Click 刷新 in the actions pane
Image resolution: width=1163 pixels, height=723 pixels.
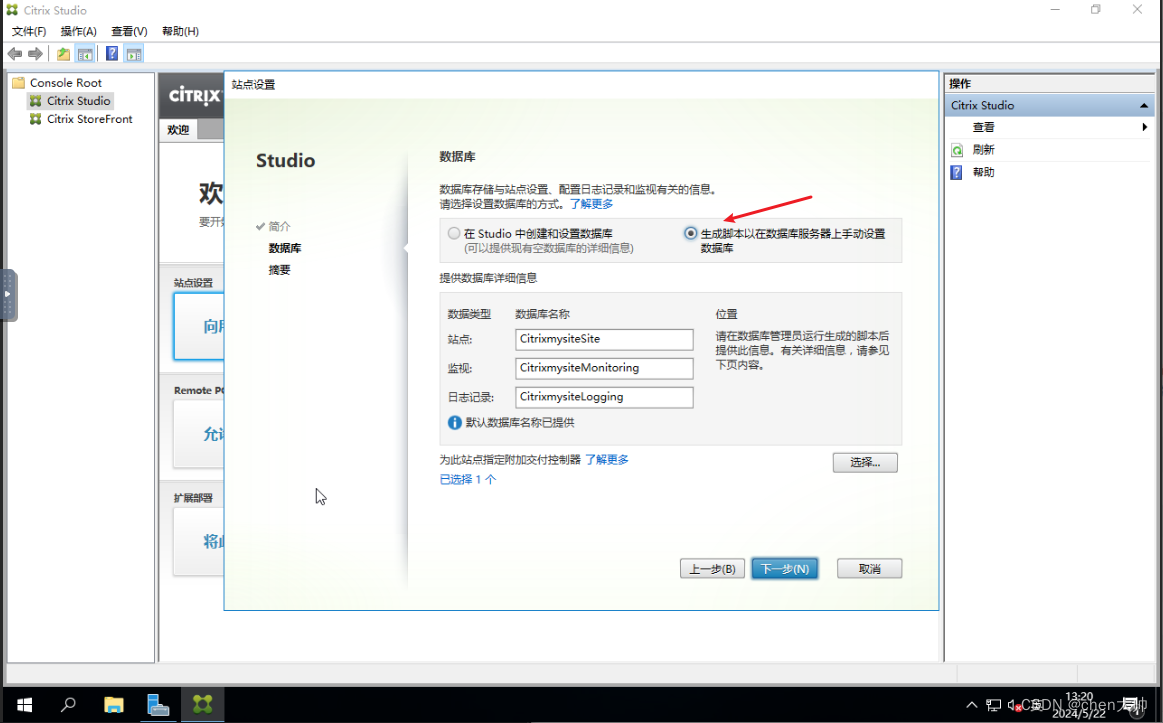pos(984,150)
